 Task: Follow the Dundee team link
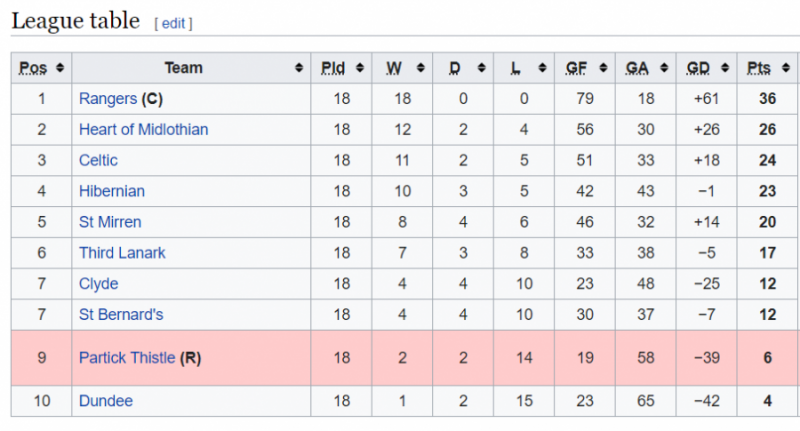[106, 401]
